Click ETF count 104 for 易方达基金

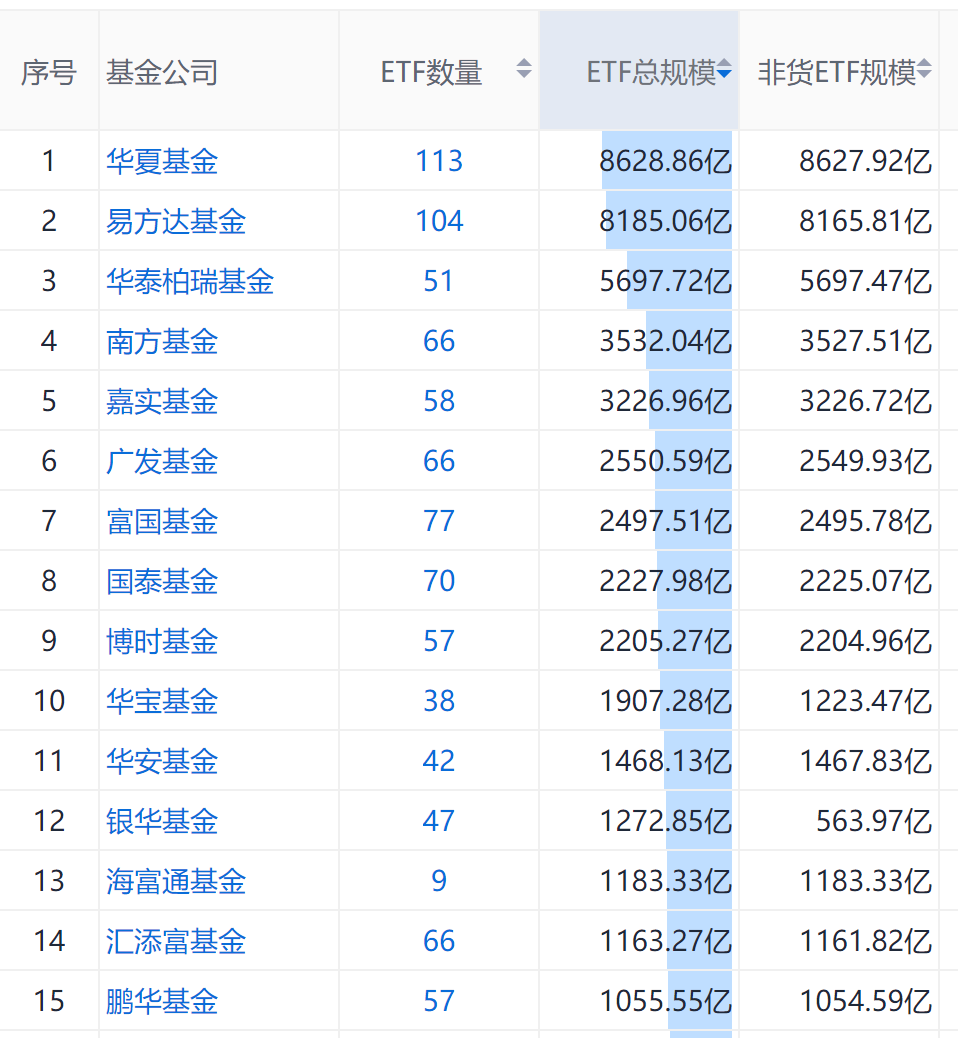439,221
